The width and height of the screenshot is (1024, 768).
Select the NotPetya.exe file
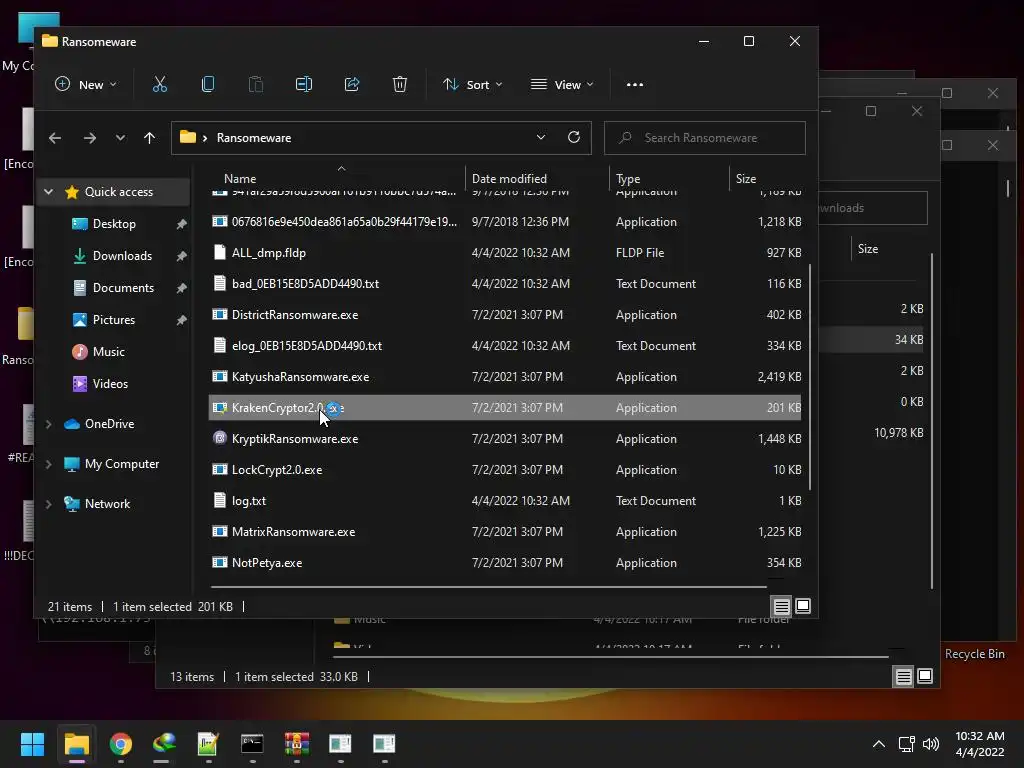[505, 563]
